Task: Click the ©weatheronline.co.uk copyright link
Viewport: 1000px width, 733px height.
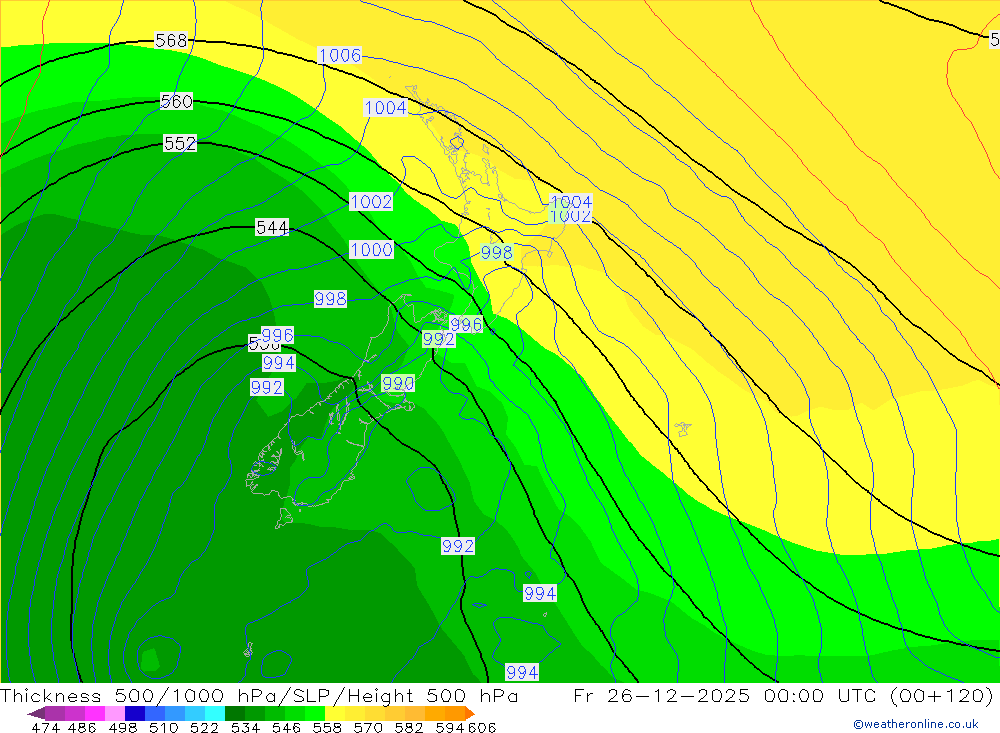Action: (x=916, y=724)
